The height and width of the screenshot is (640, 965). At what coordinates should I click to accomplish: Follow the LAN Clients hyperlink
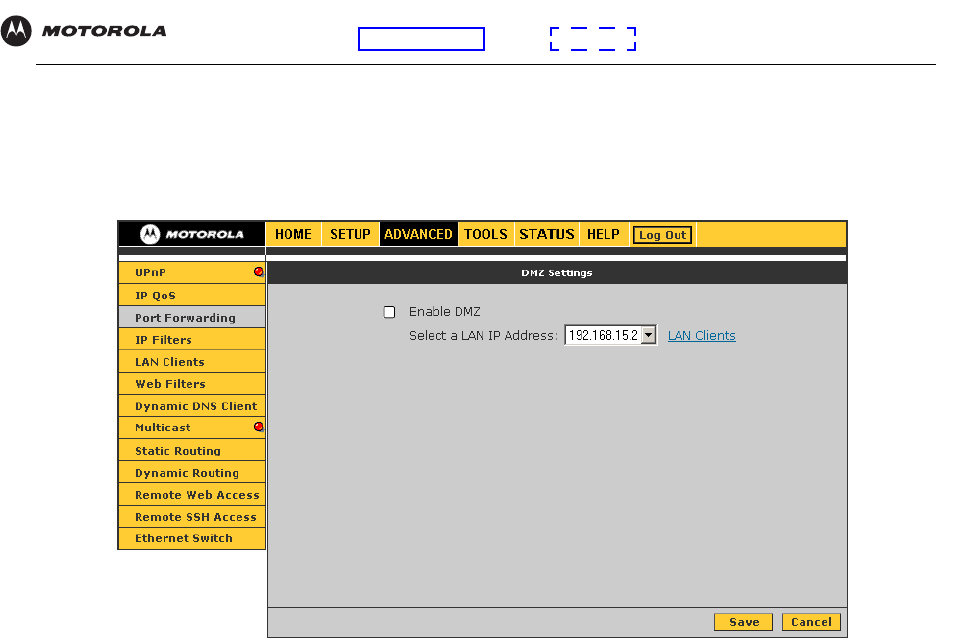pos(702,335)
